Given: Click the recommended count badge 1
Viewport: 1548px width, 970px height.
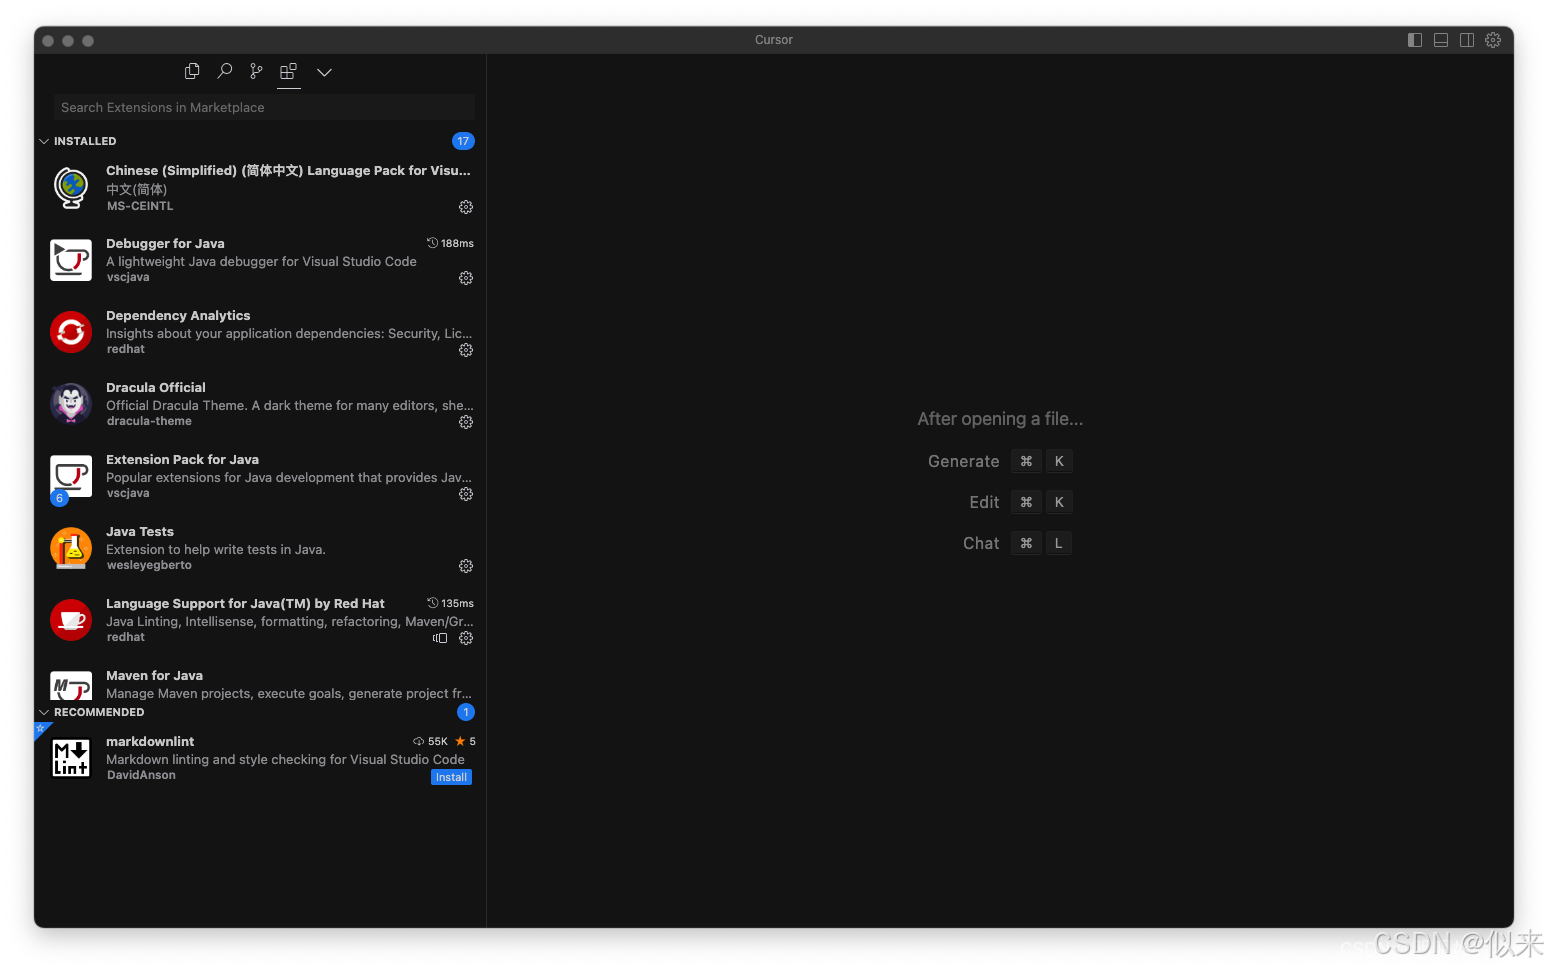Looking at the screenshot, I should [466, 712].
